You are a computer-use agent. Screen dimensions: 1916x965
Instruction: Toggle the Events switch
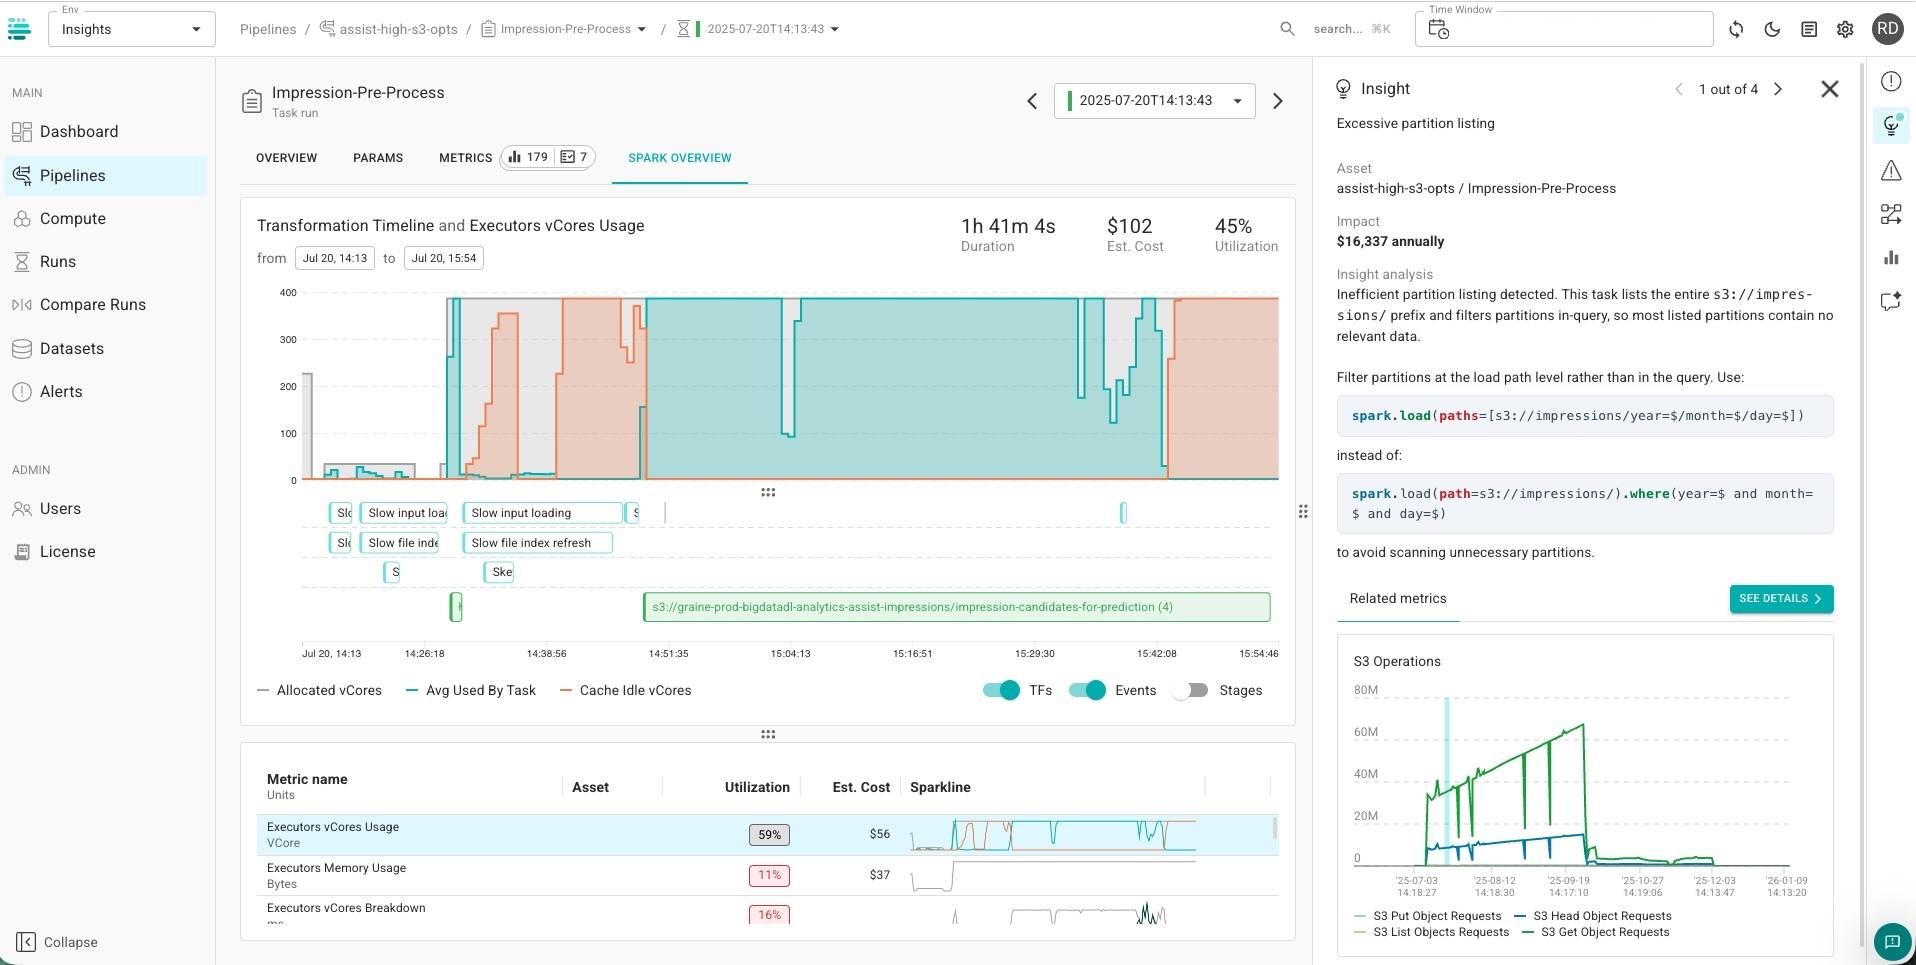[x=1087, y=690]
